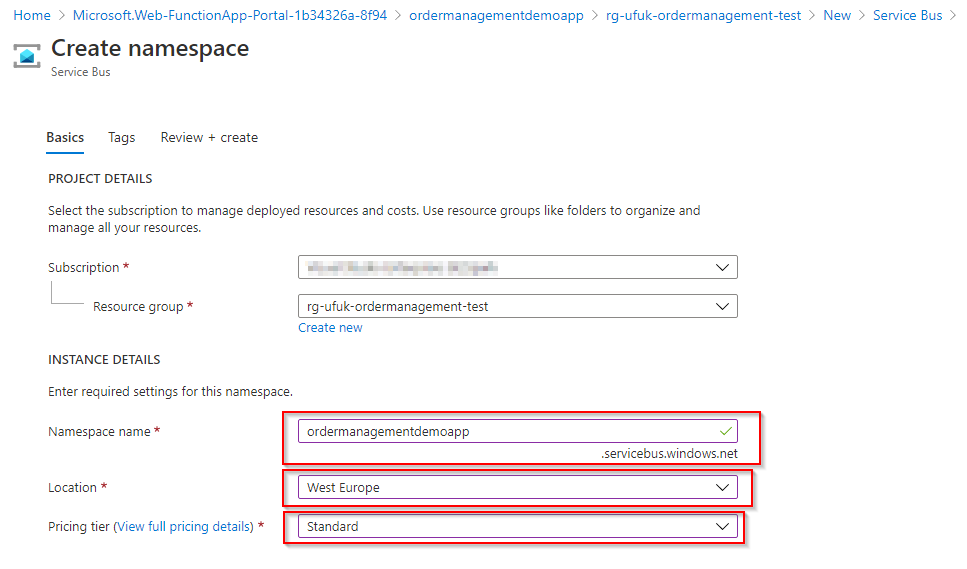Click the .servicebus.windows.net suffix text
The height and width of the screenshot is (569, 967).
point(669,454)
